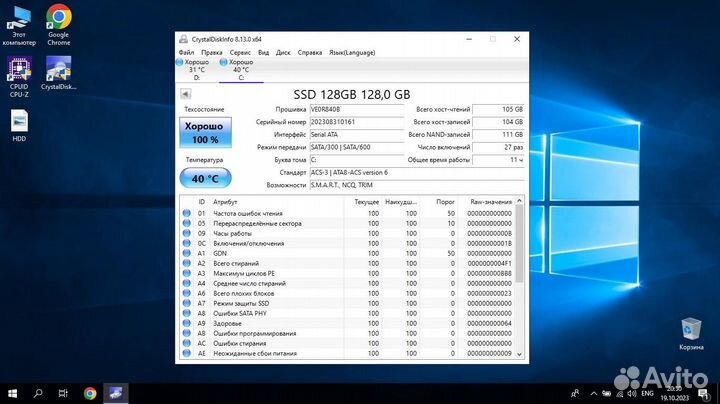Click the status circle for Ошибки SATA PHY

[186, 313]
